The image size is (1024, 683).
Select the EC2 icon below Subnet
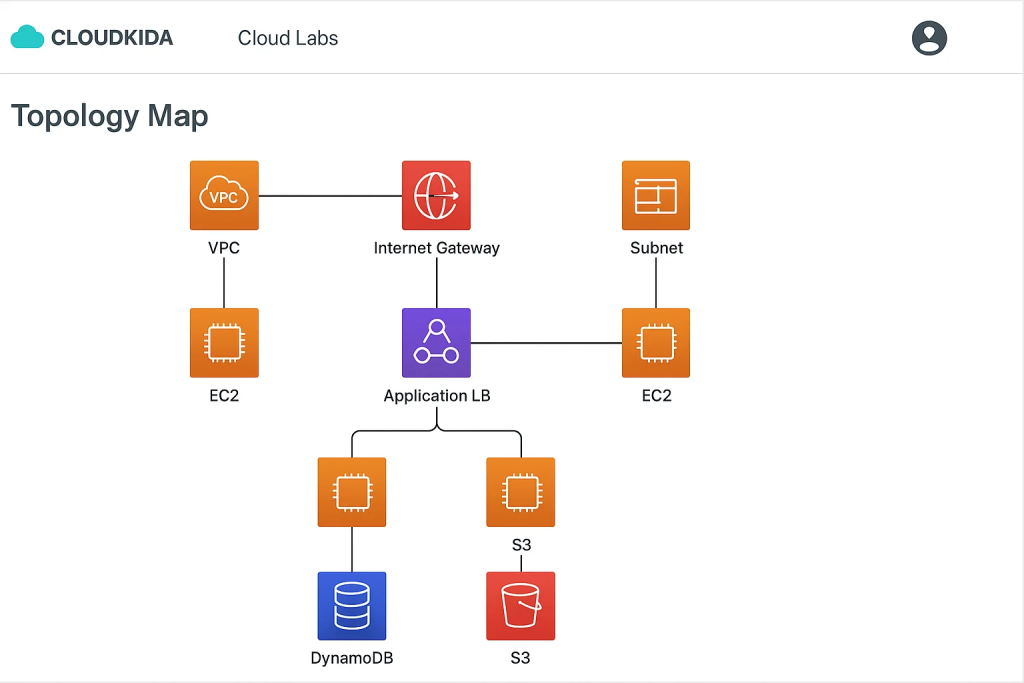tap(656, 343)
